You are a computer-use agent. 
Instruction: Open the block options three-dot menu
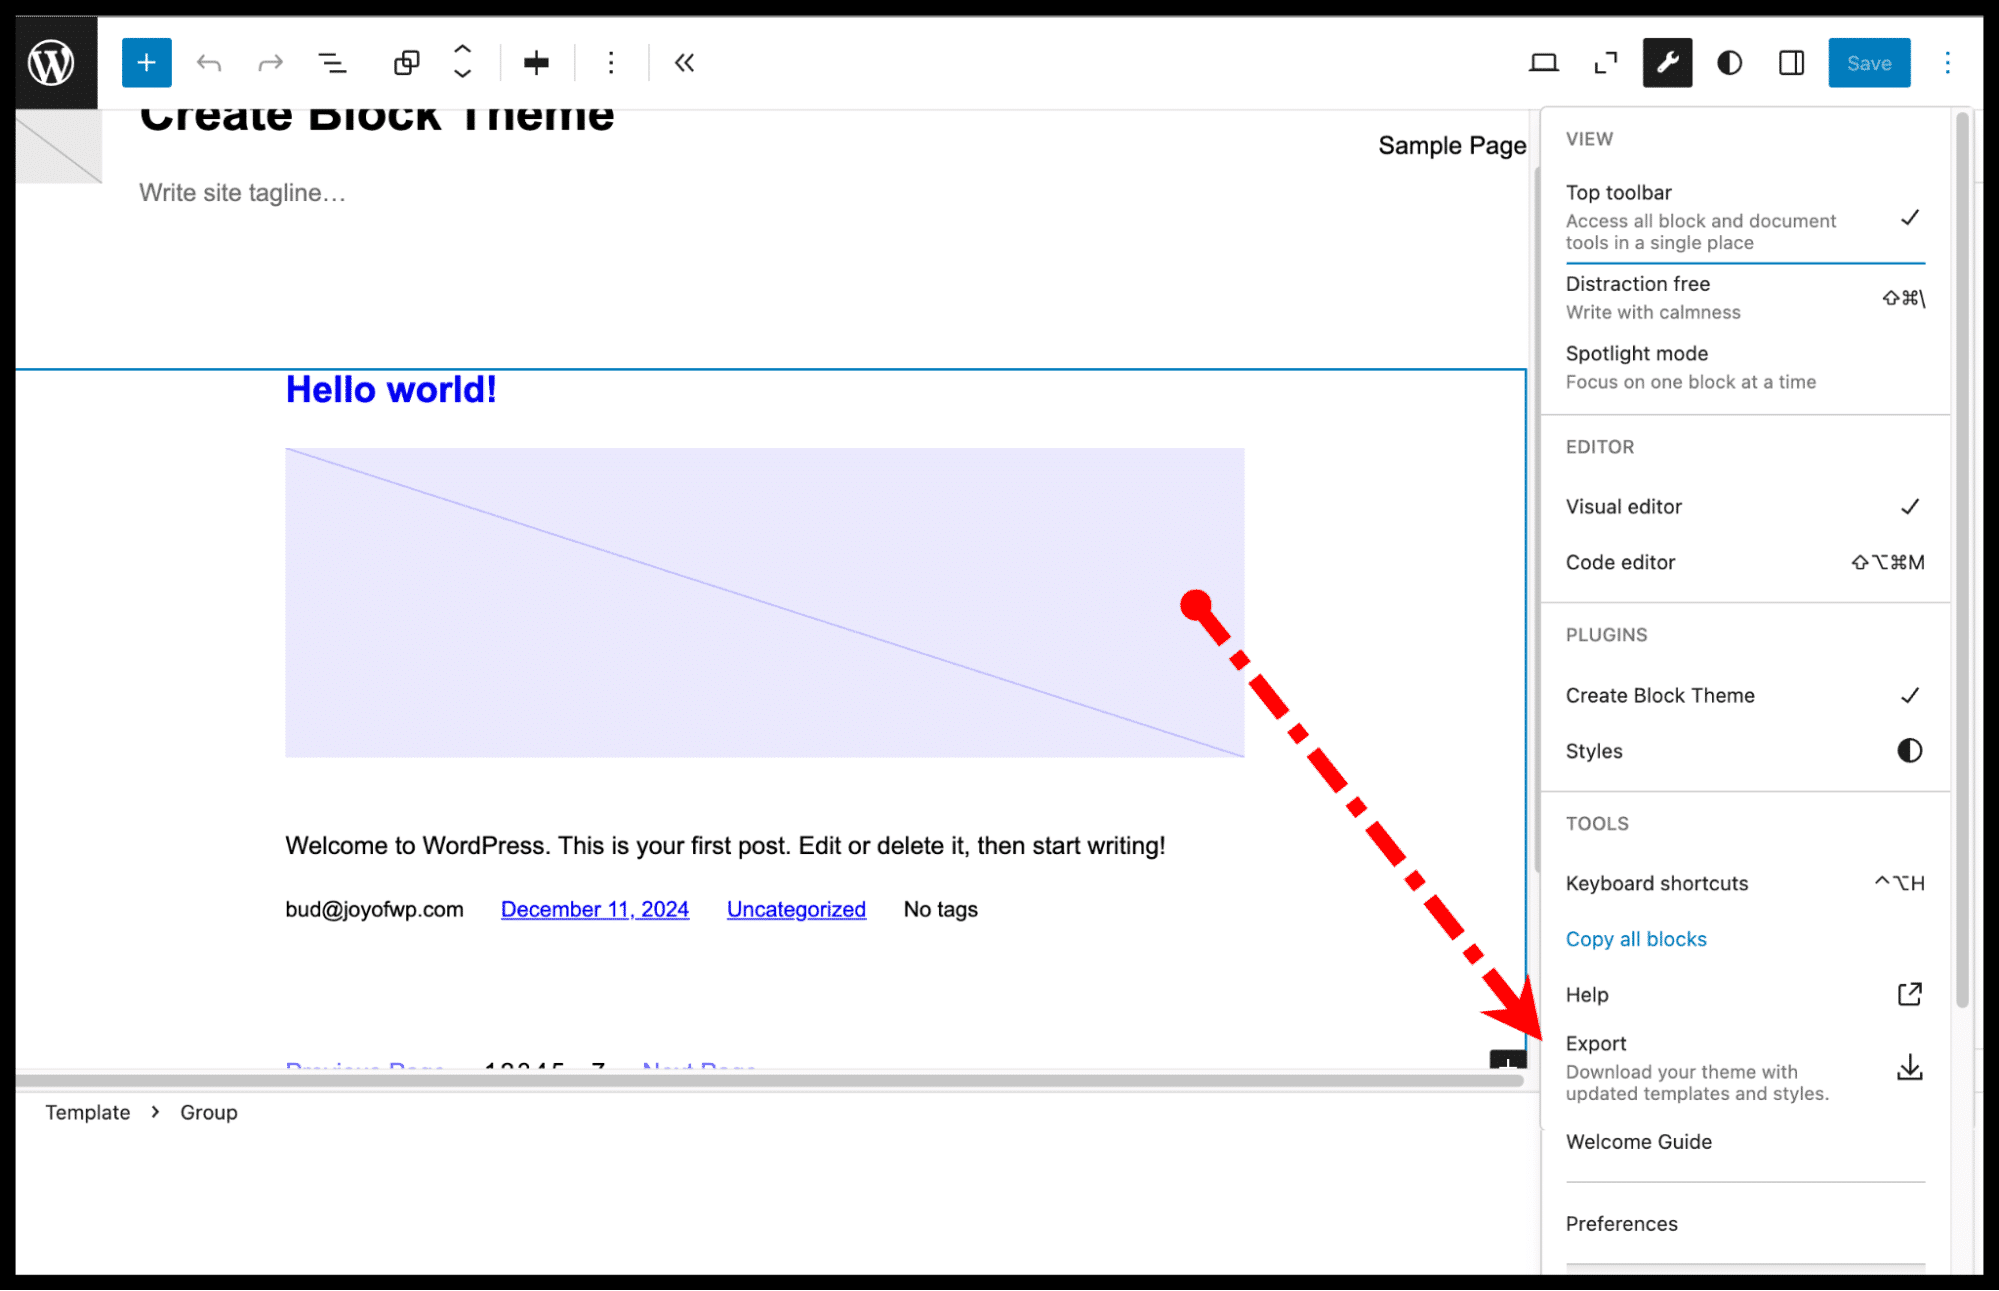pos(611,63)
